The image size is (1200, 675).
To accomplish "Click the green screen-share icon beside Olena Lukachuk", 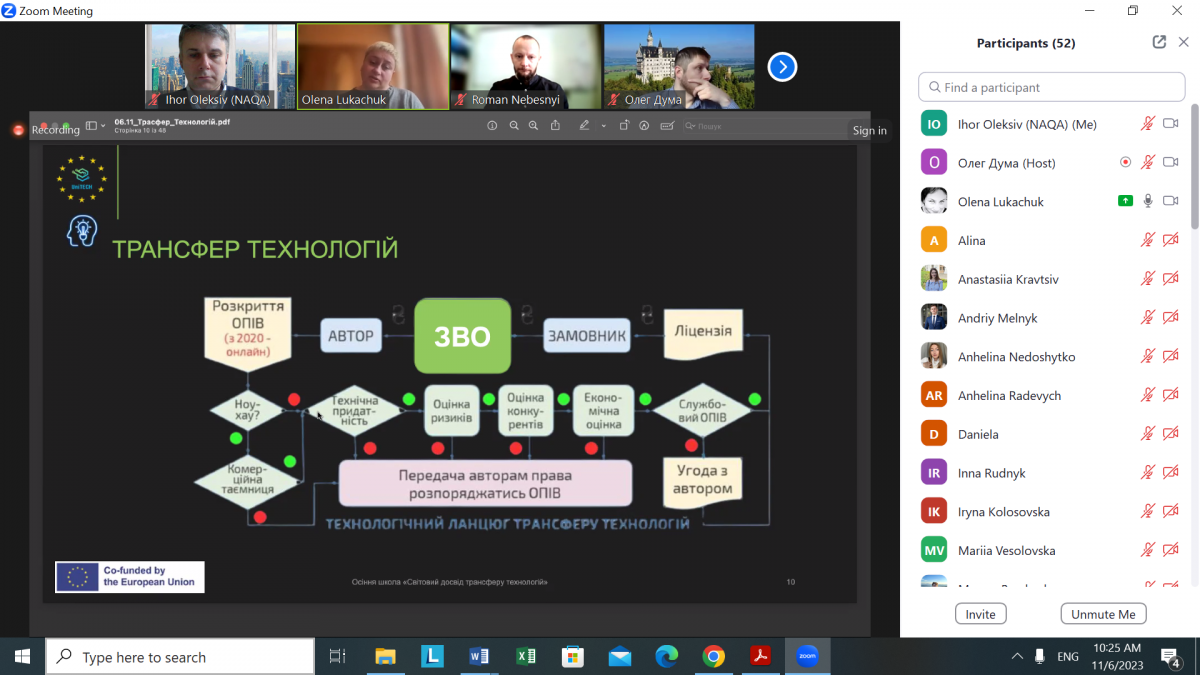I will click(1125, 201).
